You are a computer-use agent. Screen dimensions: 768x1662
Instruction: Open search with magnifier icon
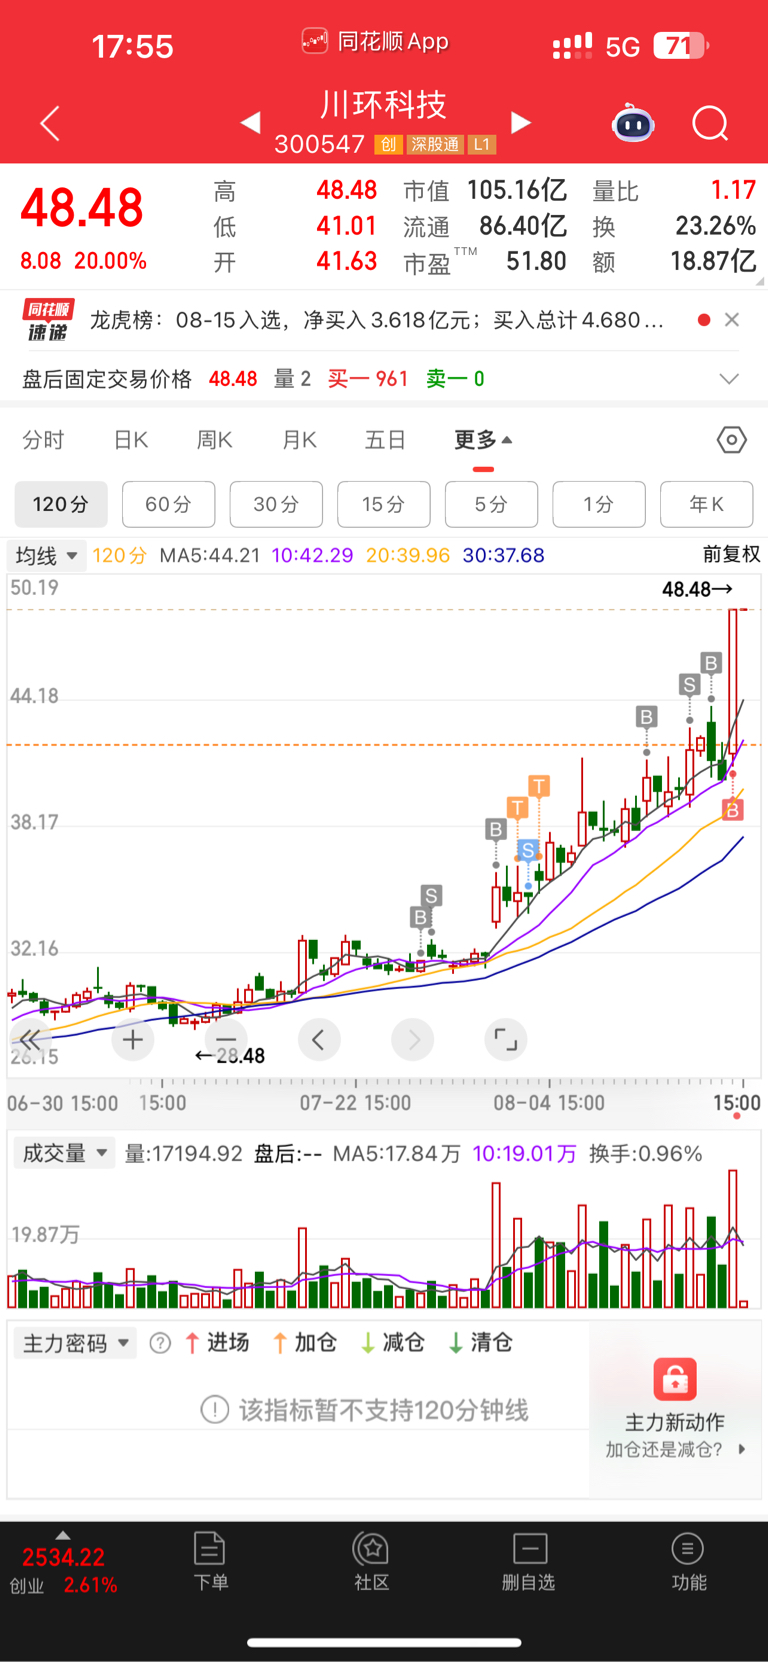pyautogui.click(x=711, y=124)
